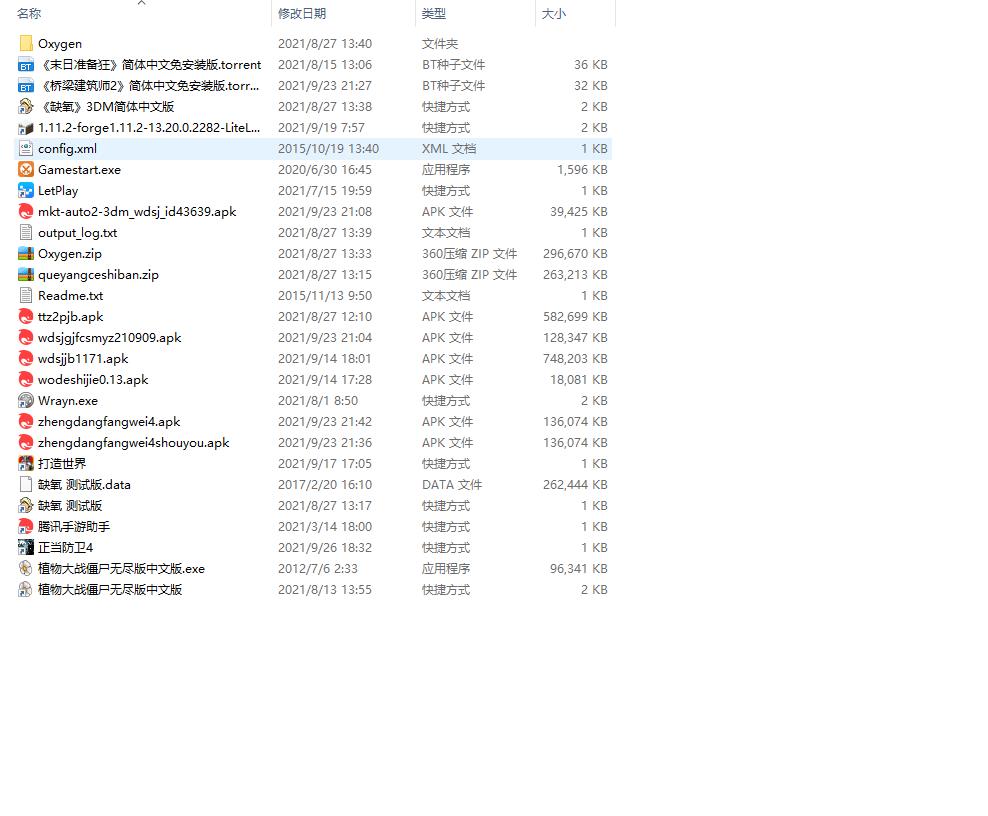Select the 腾讯手游助手 name text
This screenshot has height=816, width=988.
click(74, 527)
